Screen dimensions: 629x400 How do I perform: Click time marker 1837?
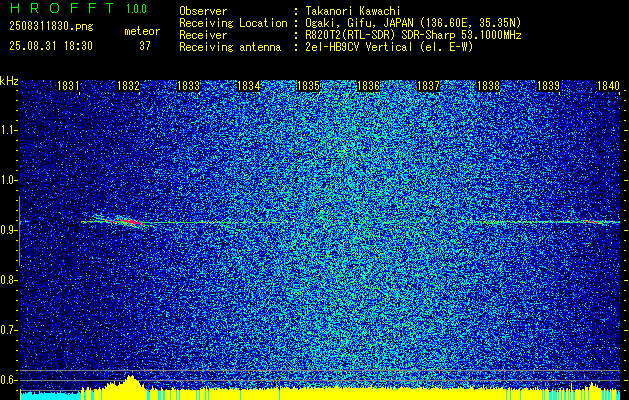point(428,86)
